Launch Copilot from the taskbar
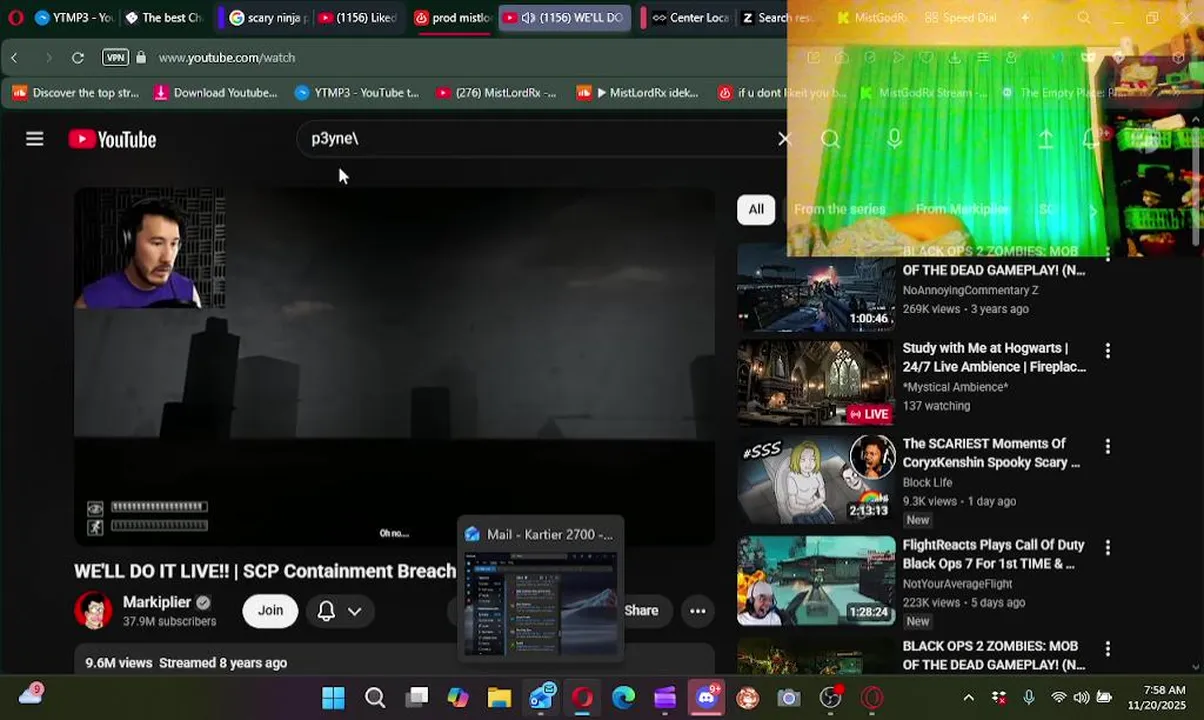This screenshot has width=1204, height=720. pyautogui.click(x=458, y=697)
